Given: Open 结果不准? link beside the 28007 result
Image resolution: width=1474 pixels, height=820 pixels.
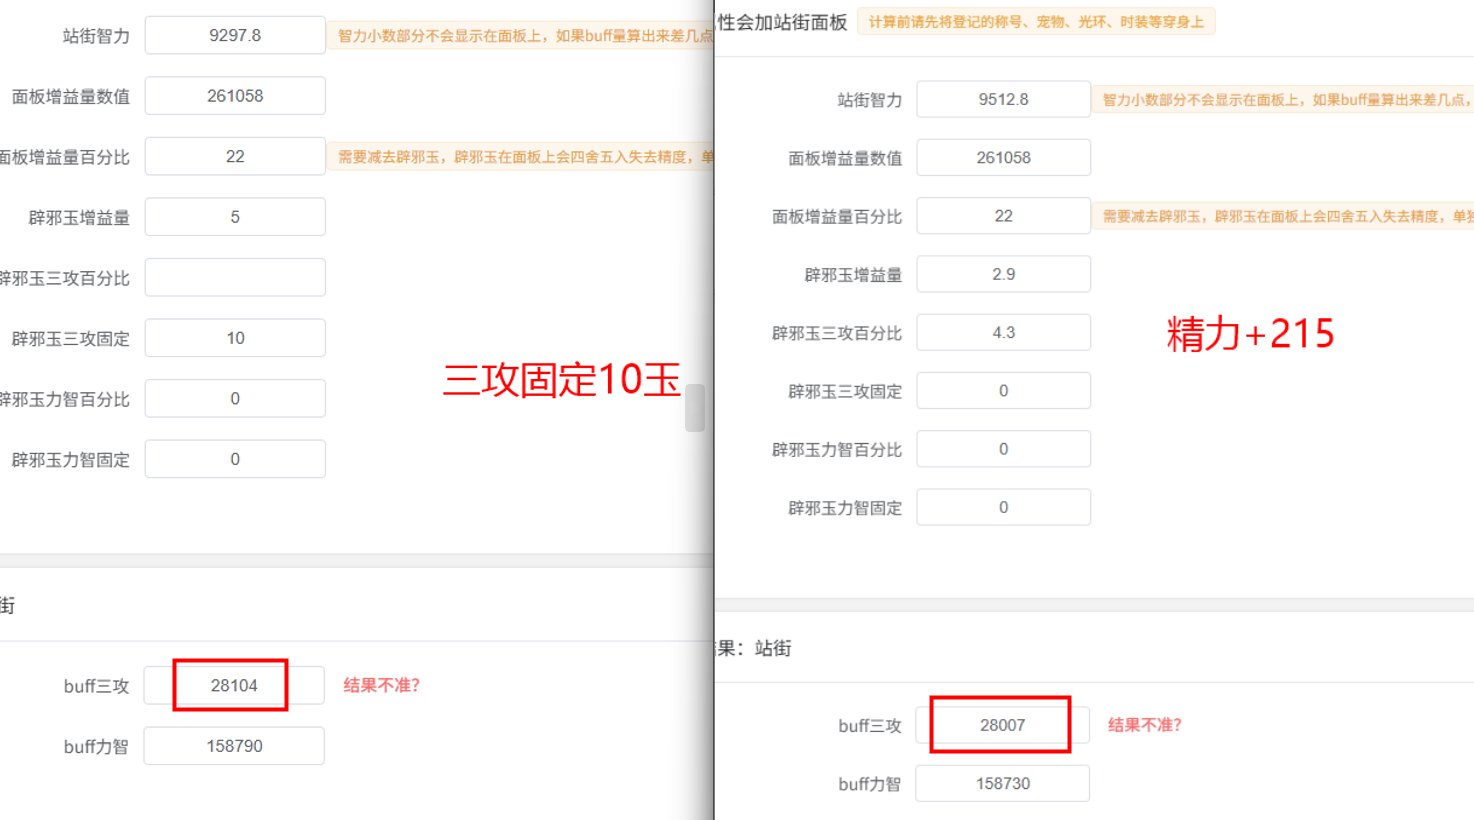Looking at the screenshot, I should (x=1144, y=726).
